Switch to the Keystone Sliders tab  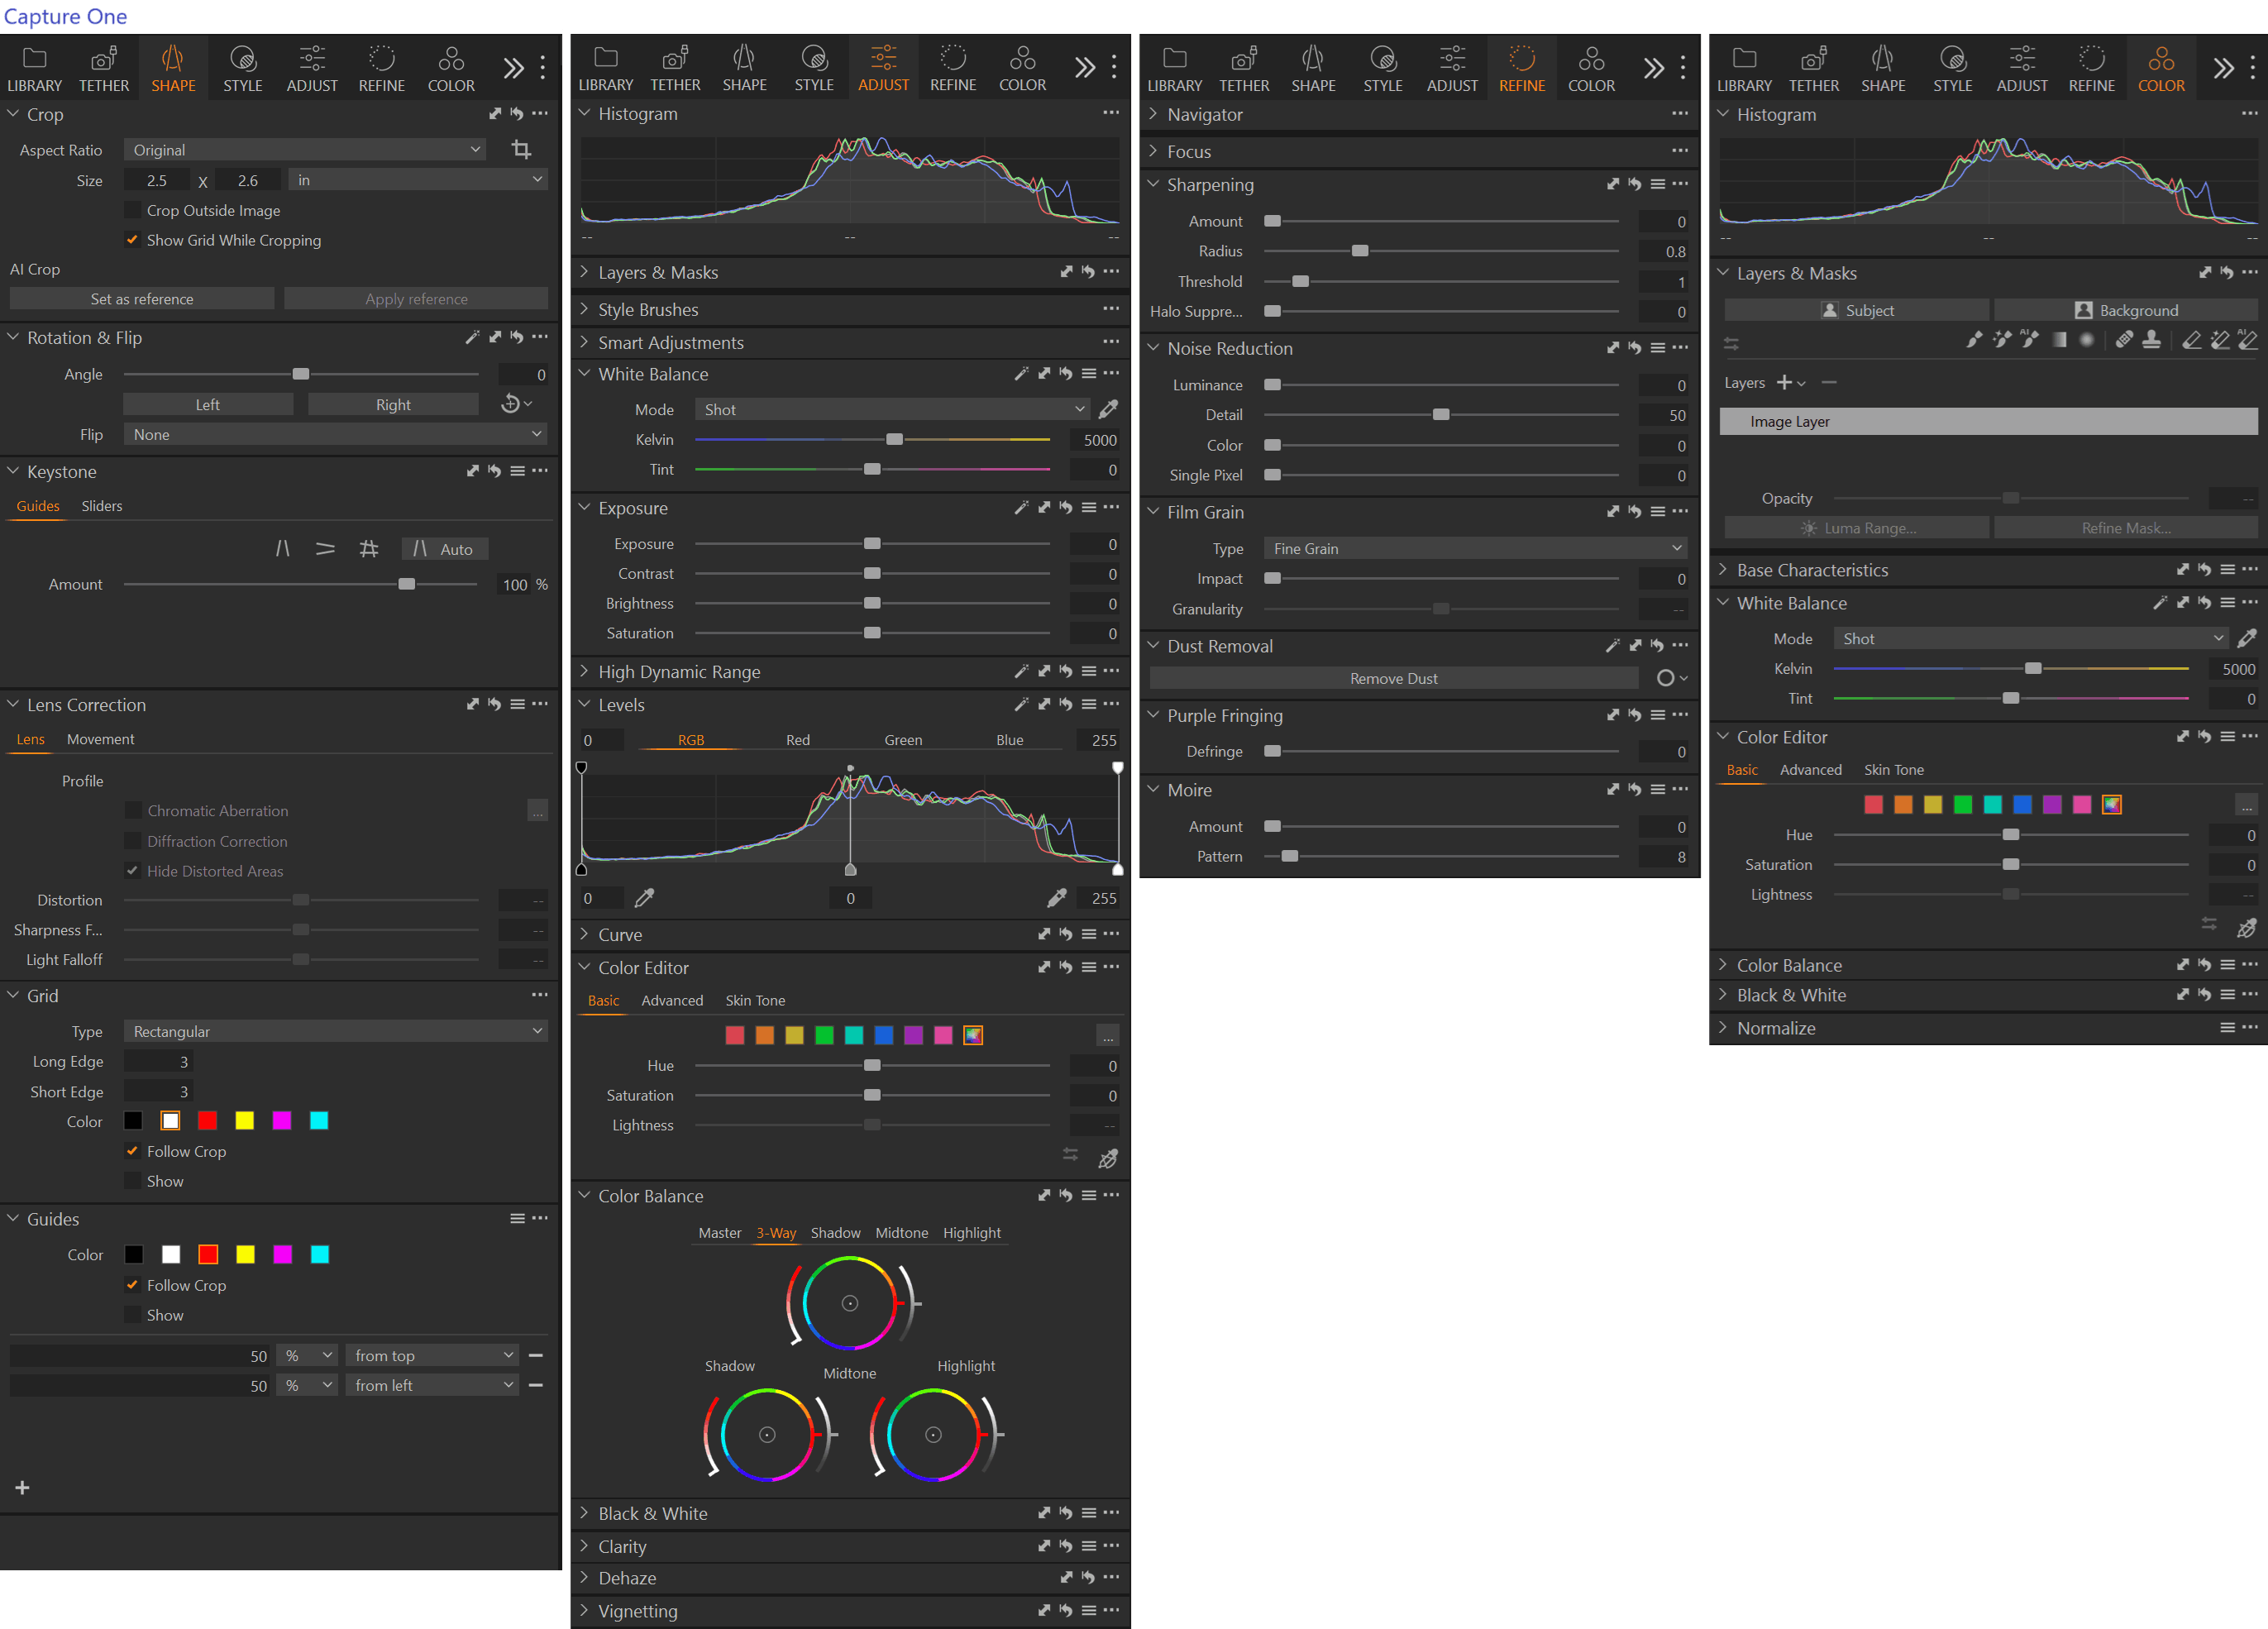pyautogui.click(x=102, y=506)
